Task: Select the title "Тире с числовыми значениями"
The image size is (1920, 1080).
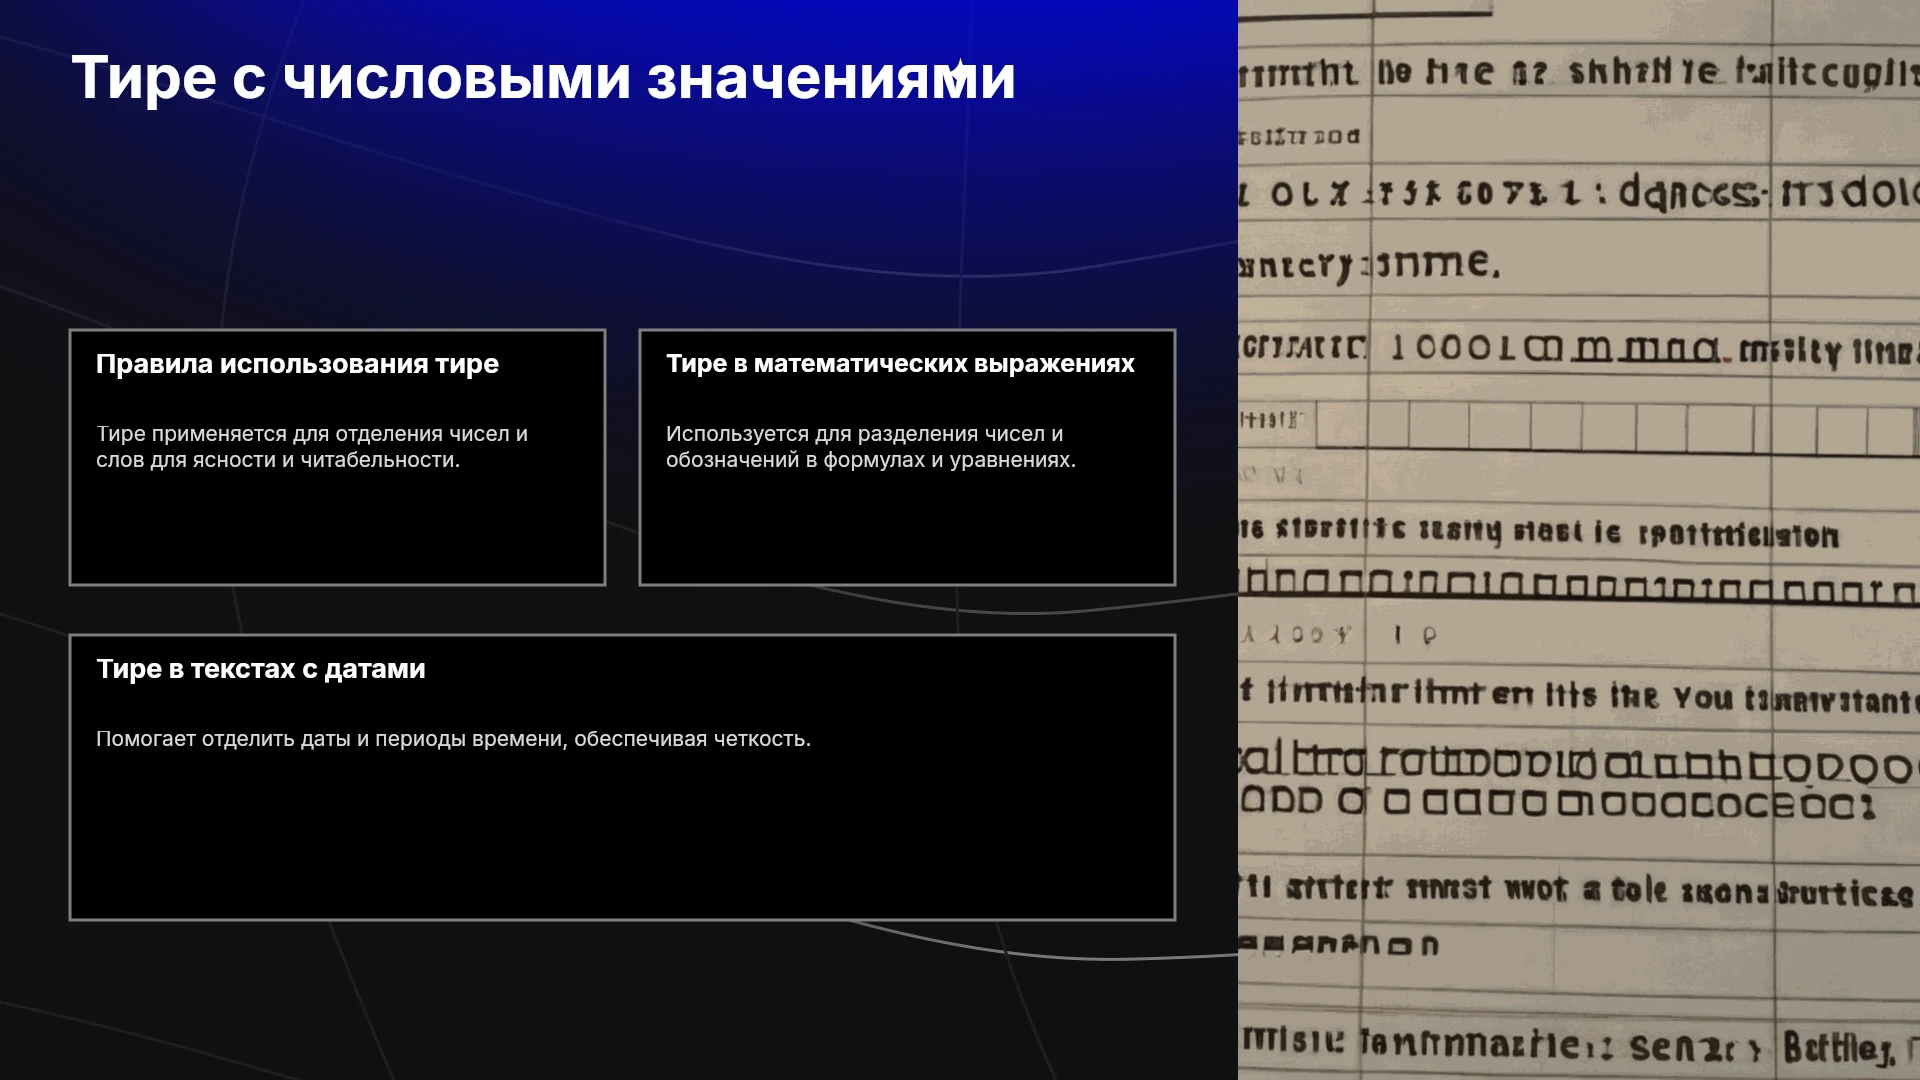Action: coord(543,78)
